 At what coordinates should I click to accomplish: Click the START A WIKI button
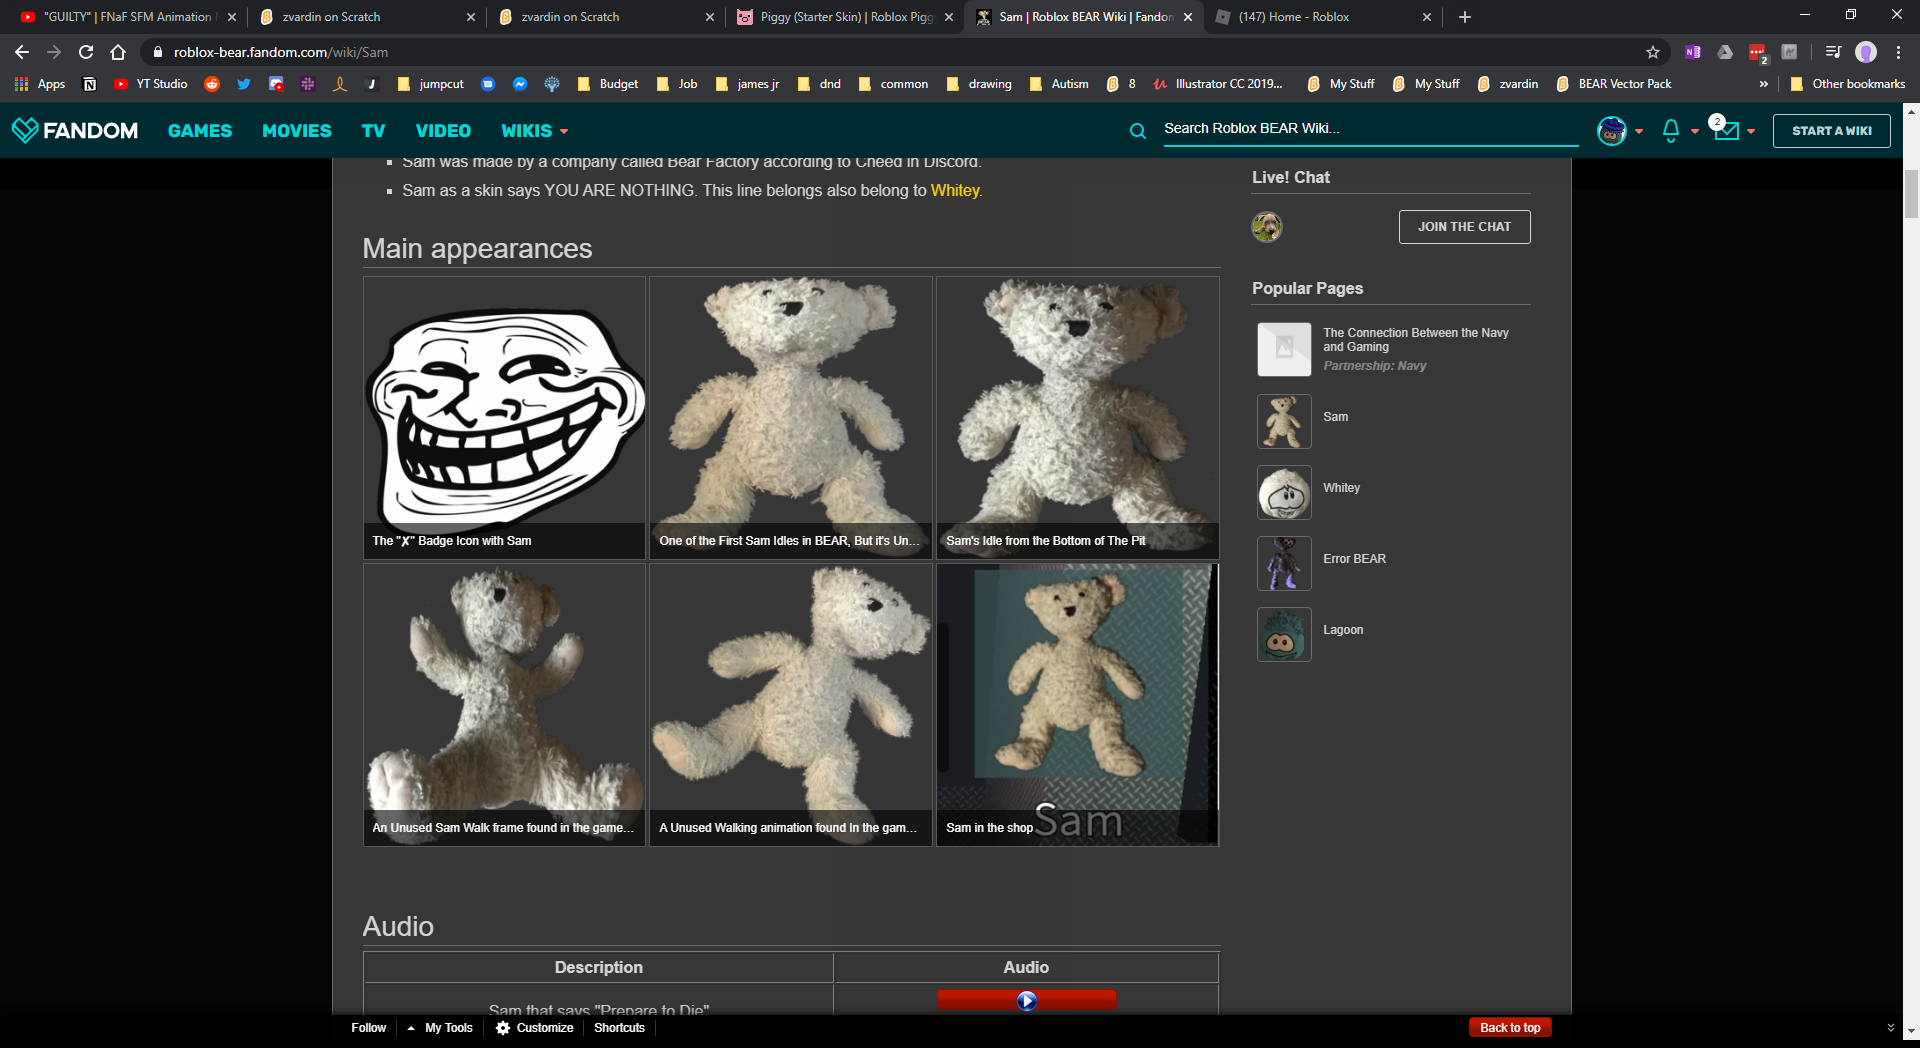pyautogui.click(x=1831, y=131)
